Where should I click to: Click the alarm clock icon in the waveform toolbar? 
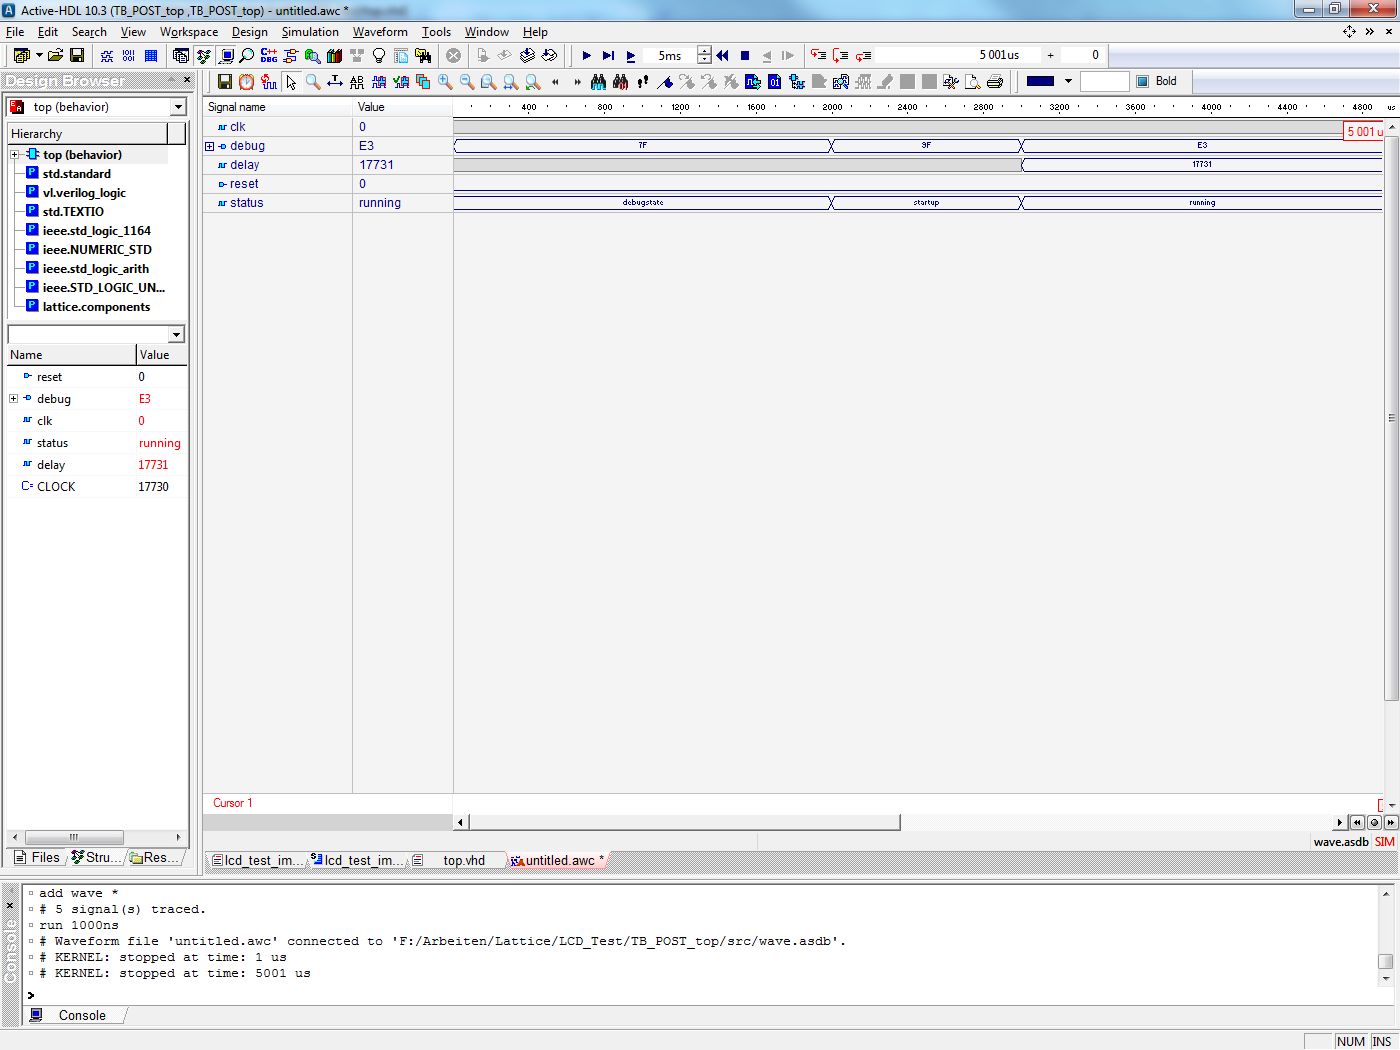coord(247,82)
